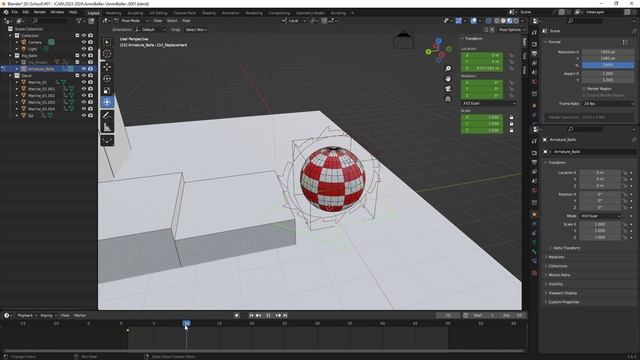Uncheck the Decor collection exclude checkbox
The image size is (640, 360).
point(77,76)
